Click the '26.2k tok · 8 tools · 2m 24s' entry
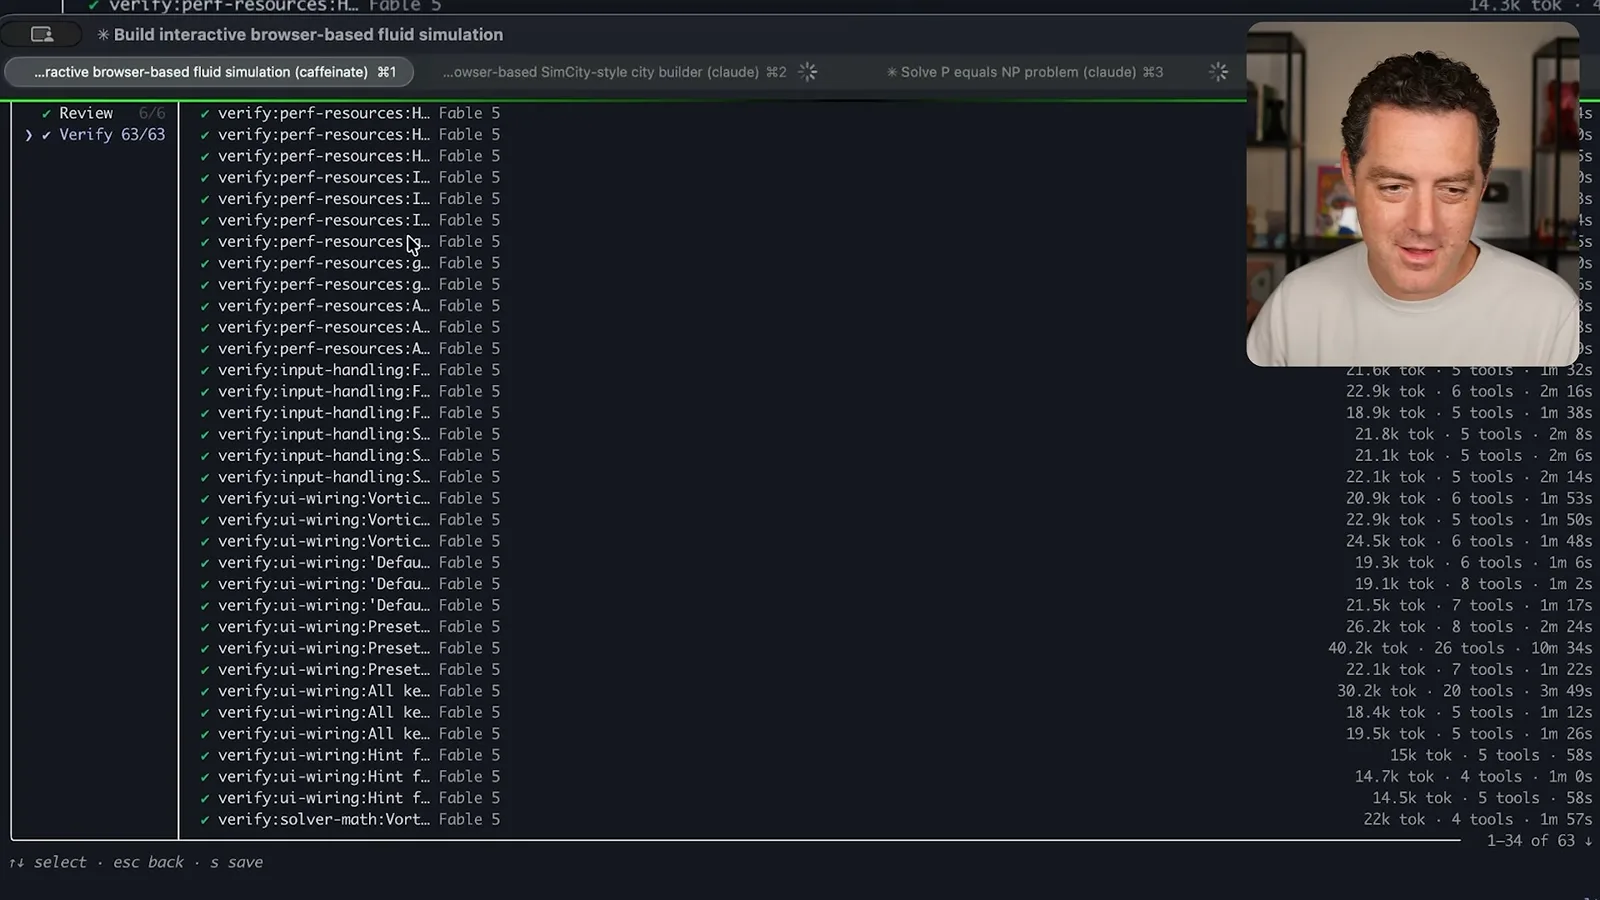The height and width of the screenshot is (900, 1600). coord(1469,627)
